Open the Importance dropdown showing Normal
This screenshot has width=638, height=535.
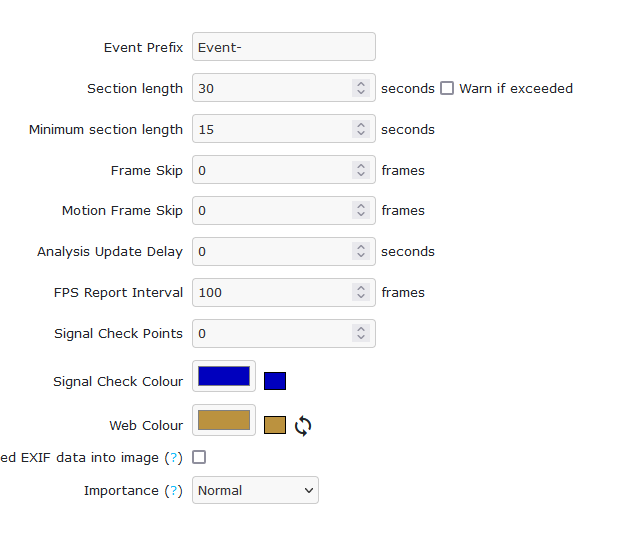click(x=256, y=490)
